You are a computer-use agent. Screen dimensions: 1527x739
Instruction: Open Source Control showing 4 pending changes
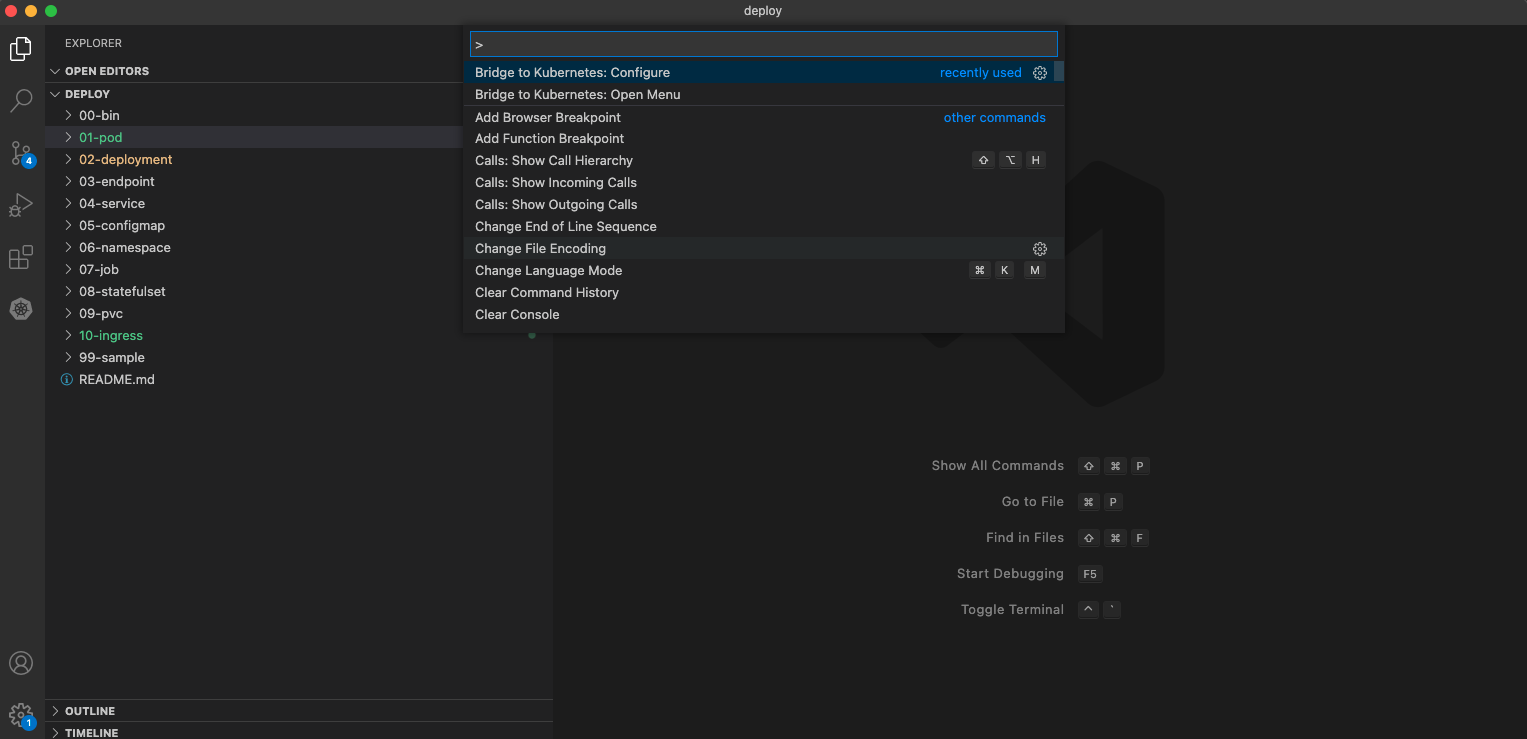coord(20,153)
